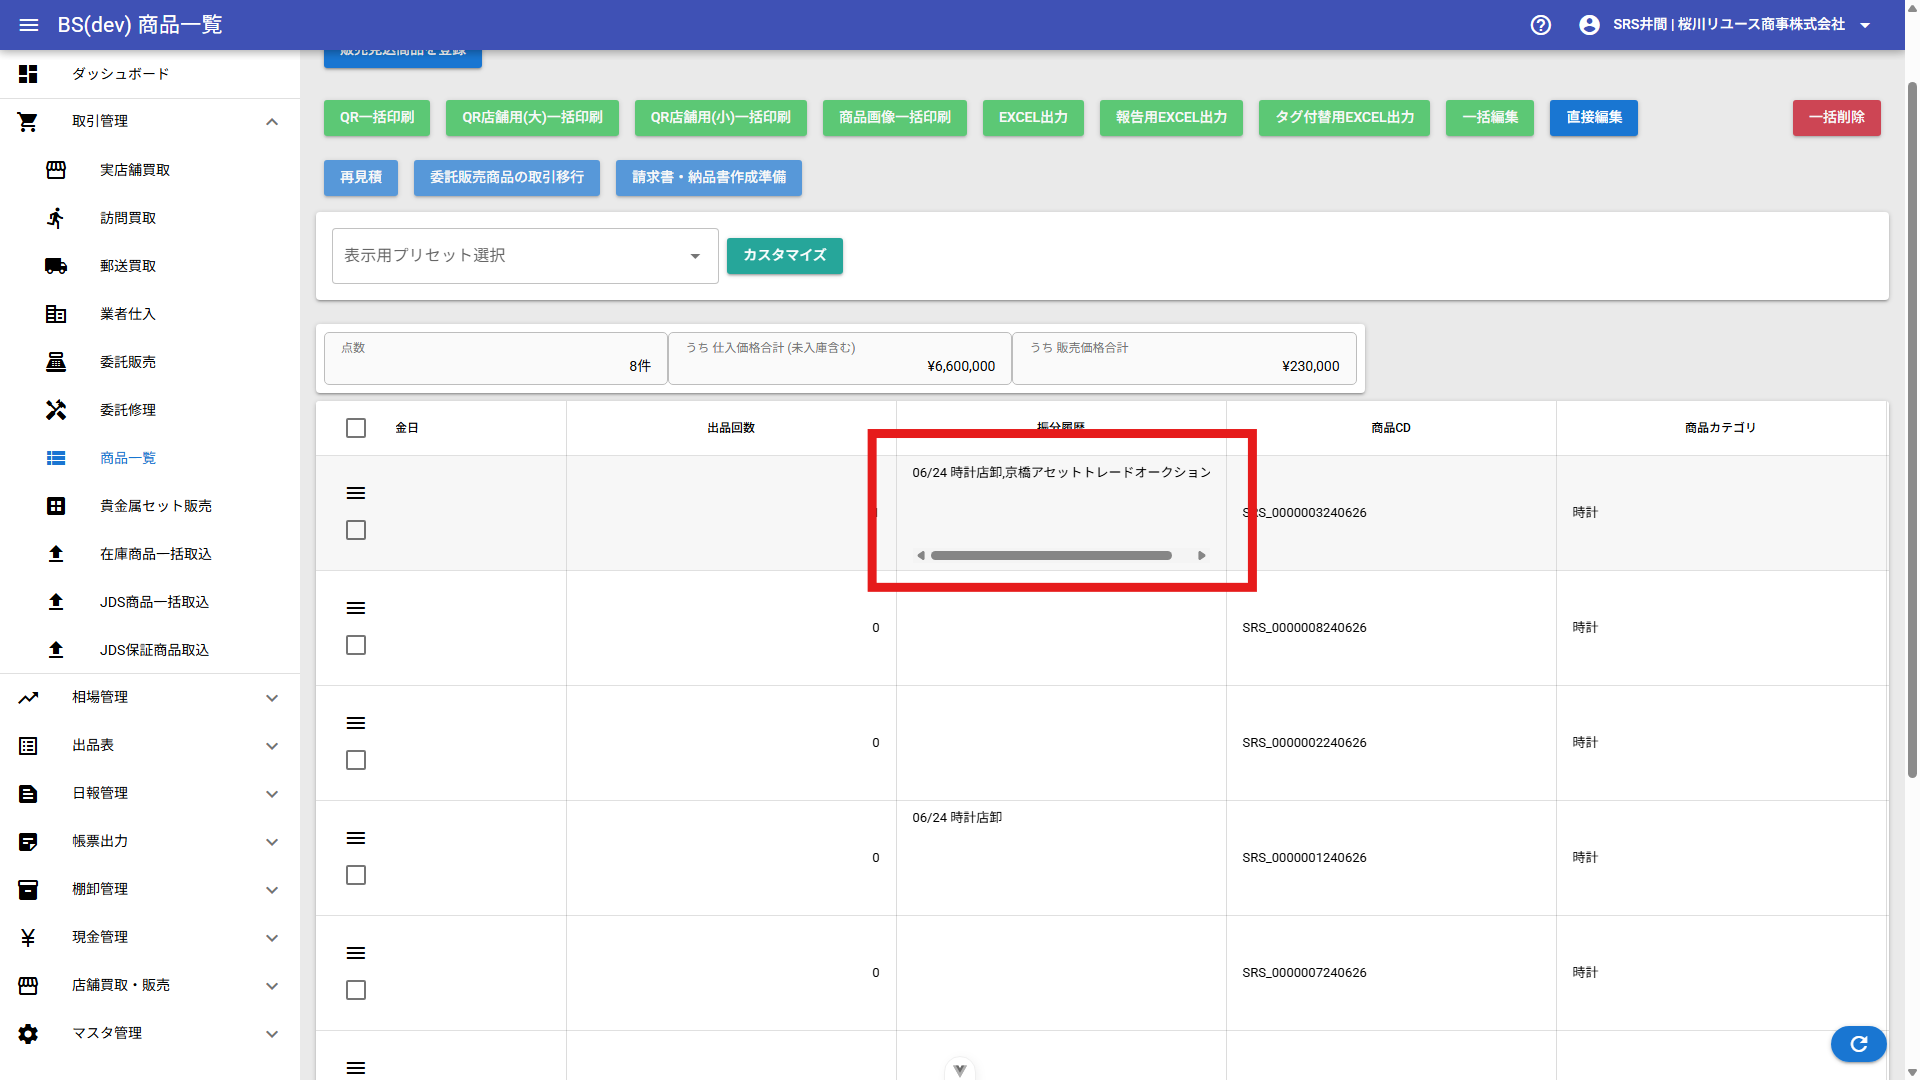This screenshot has width=1920, height=1080.
Task: Check the row SRS_0000001240626 checkbox
Action: coord(356,875)
